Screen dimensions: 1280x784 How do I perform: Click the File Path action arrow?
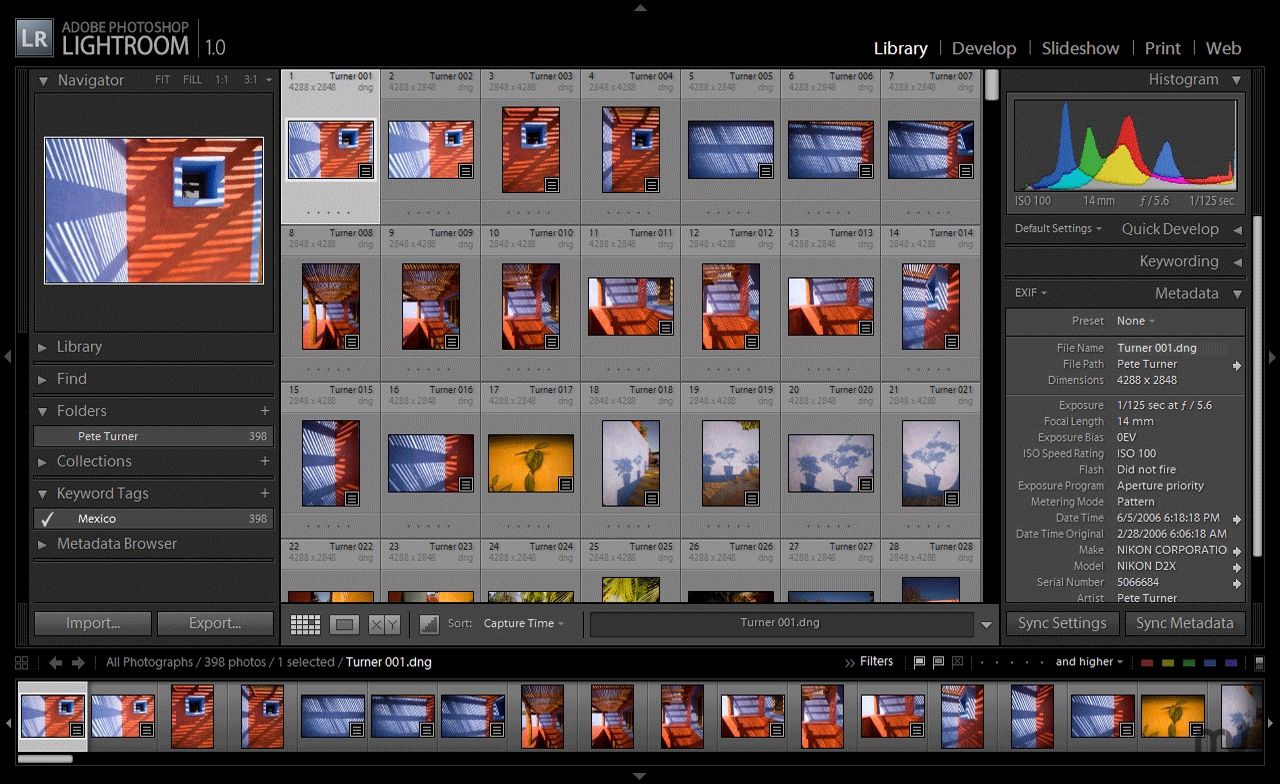1237,364
